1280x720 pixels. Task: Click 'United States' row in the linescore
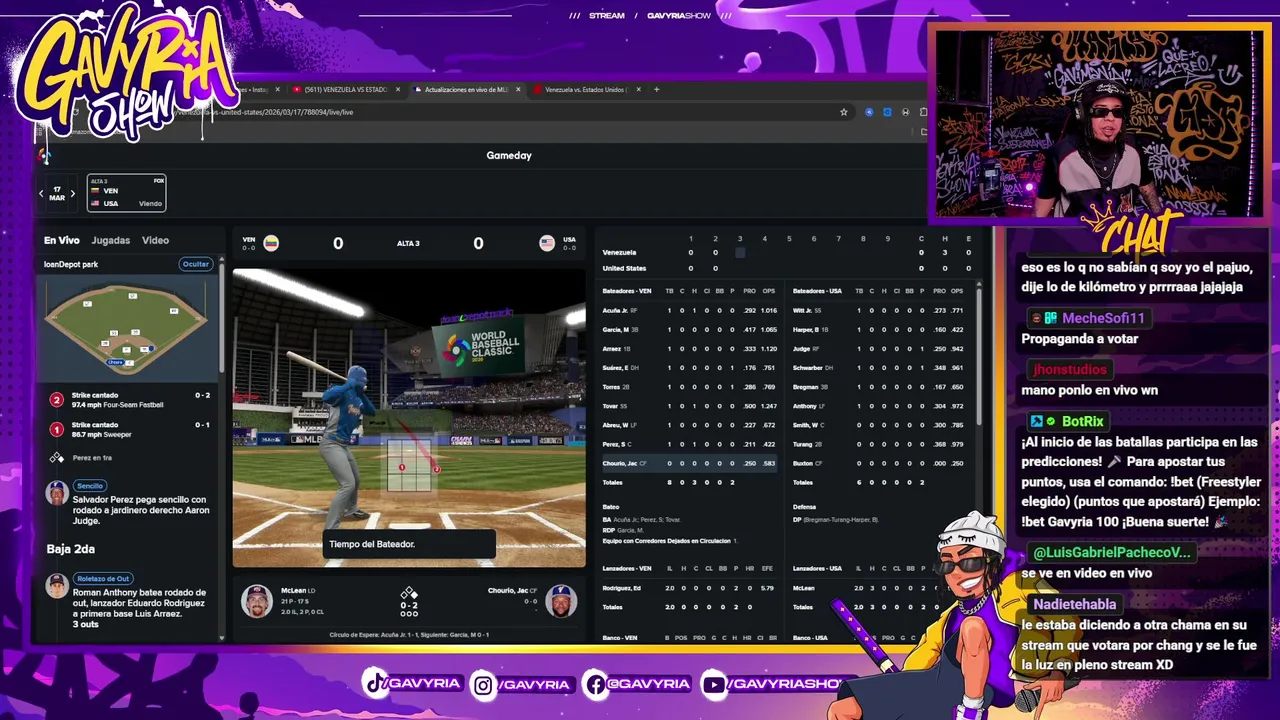pos(788,268)
